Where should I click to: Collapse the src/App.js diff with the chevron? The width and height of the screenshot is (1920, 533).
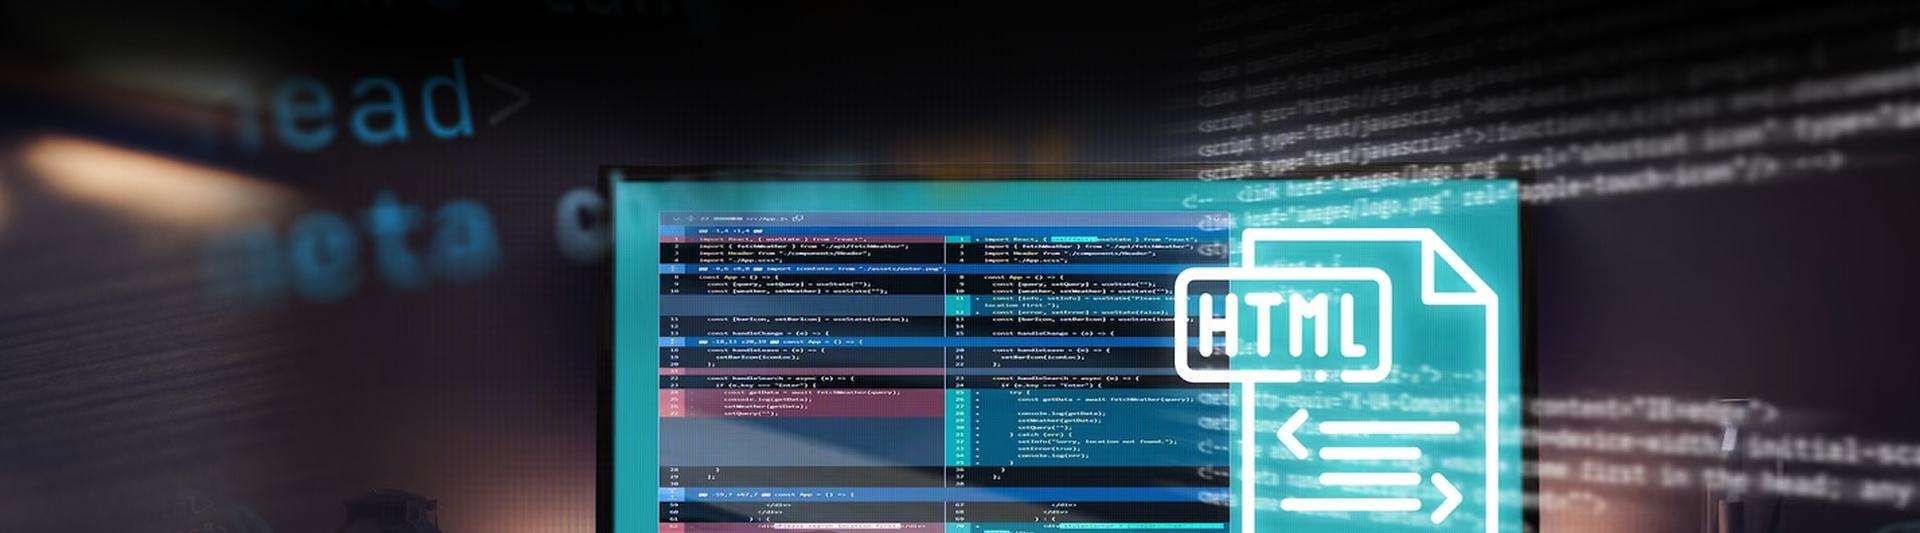coord(676,218)
